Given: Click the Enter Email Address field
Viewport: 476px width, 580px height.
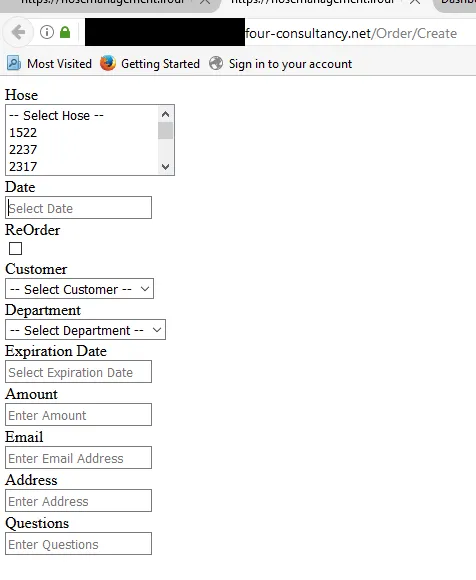Looking at the screenshot, I should tap(78, 458).
